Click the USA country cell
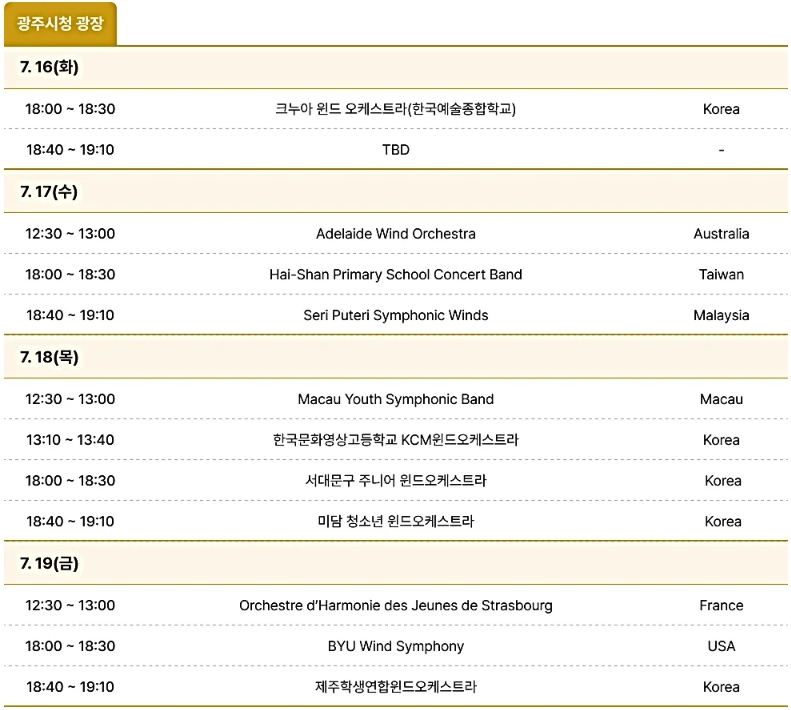 click(x=721, y=646)
